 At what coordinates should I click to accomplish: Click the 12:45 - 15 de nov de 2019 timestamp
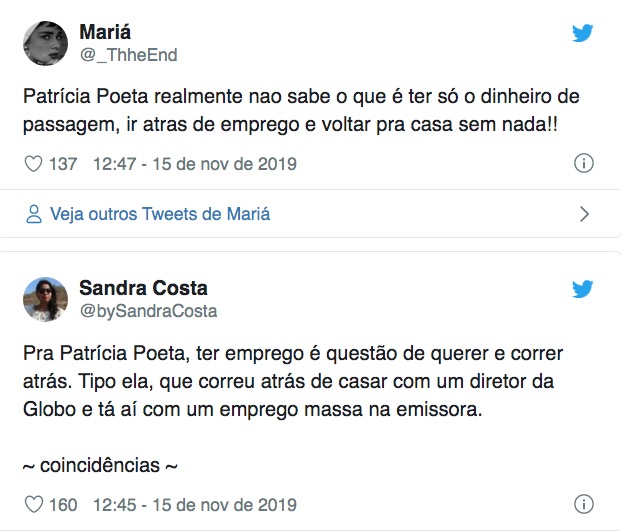pos(194,504)
